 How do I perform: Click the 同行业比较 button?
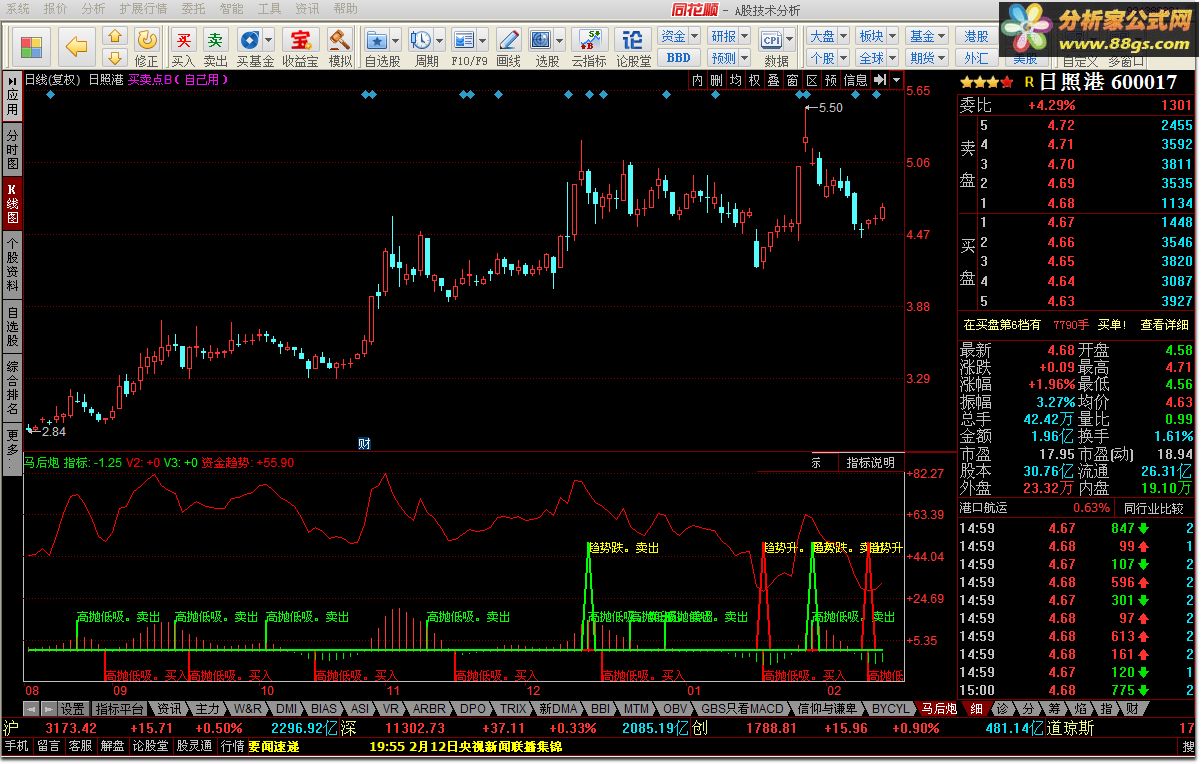point(1152,508)
